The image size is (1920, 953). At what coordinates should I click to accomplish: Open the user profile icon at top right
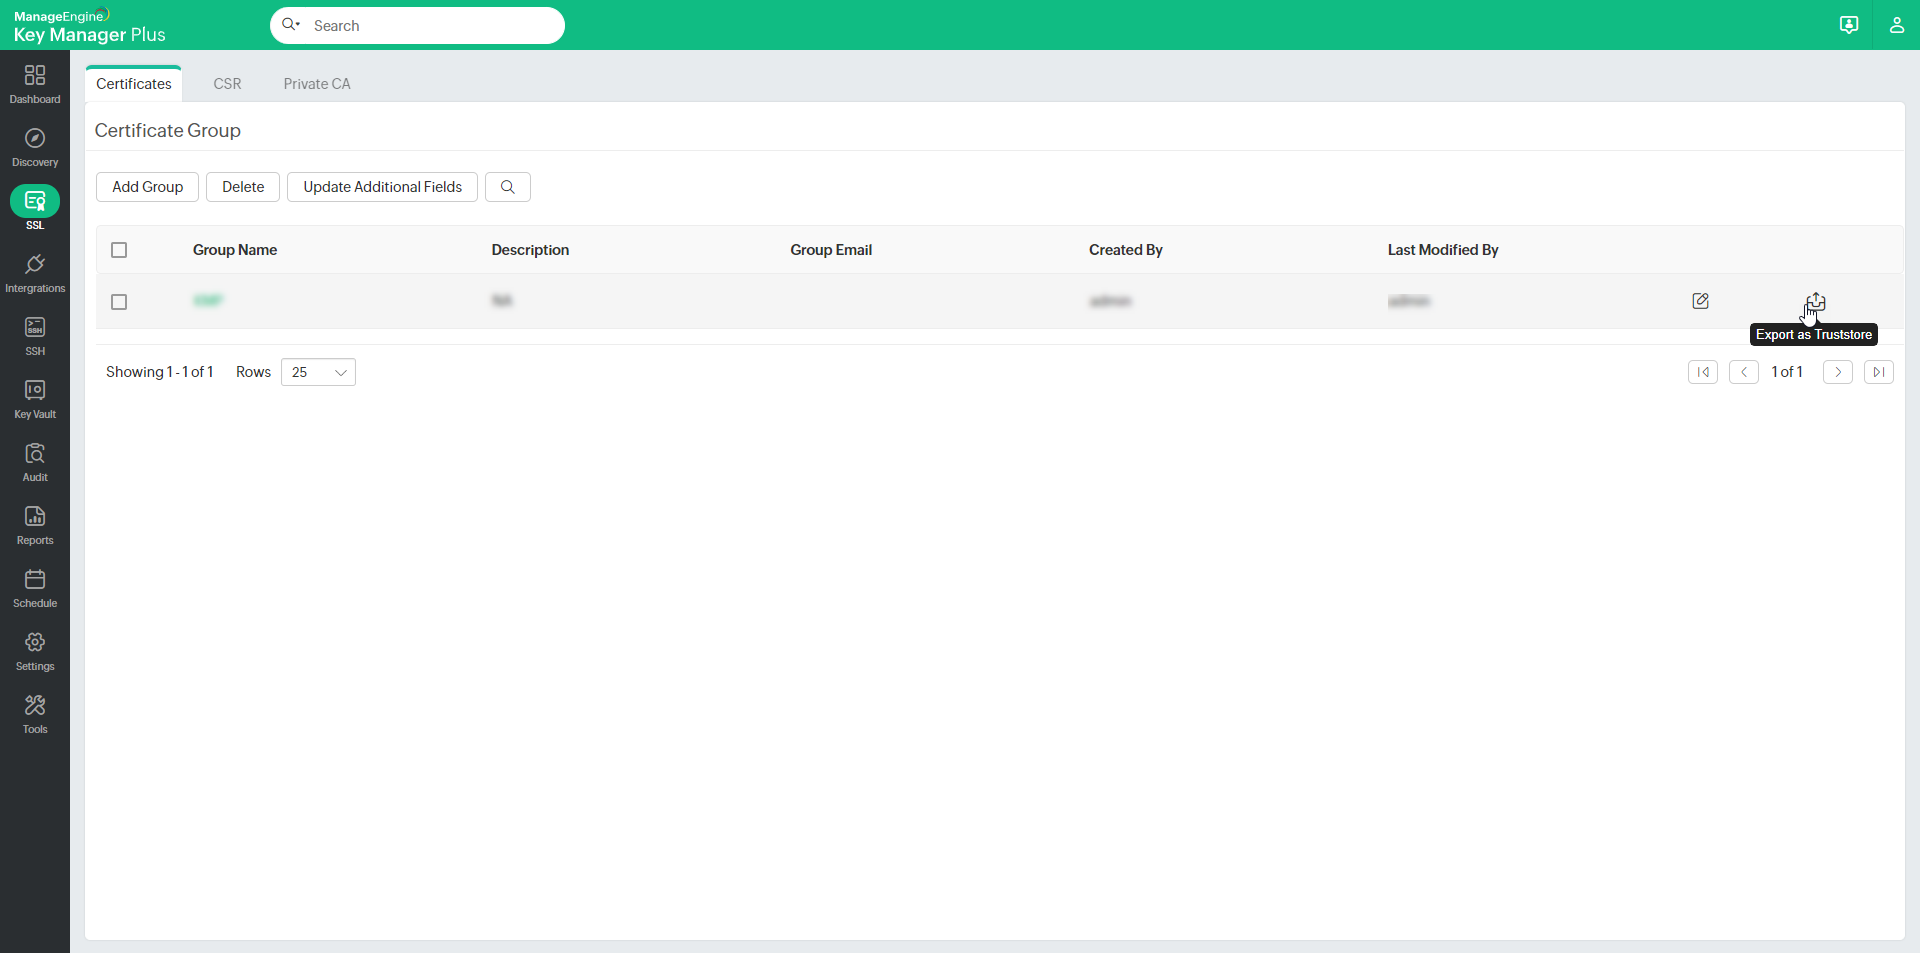pyautogui.click(x=1897, y=25)
